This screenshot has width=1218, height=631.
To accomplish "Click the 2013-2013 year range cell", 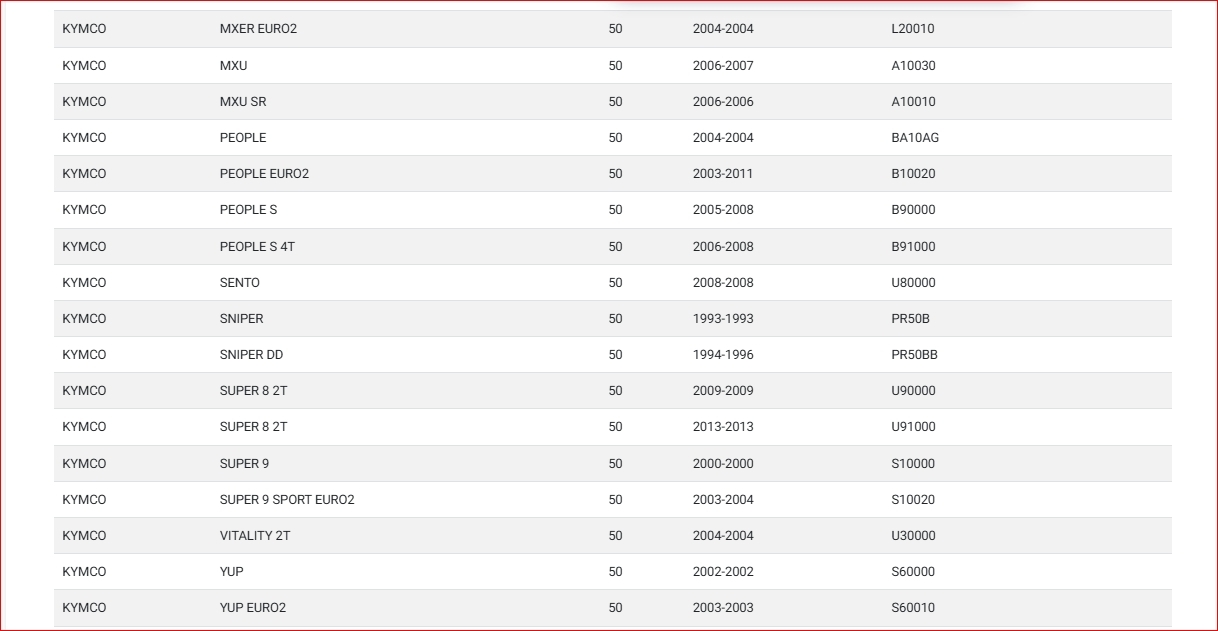I will [723, 427].
